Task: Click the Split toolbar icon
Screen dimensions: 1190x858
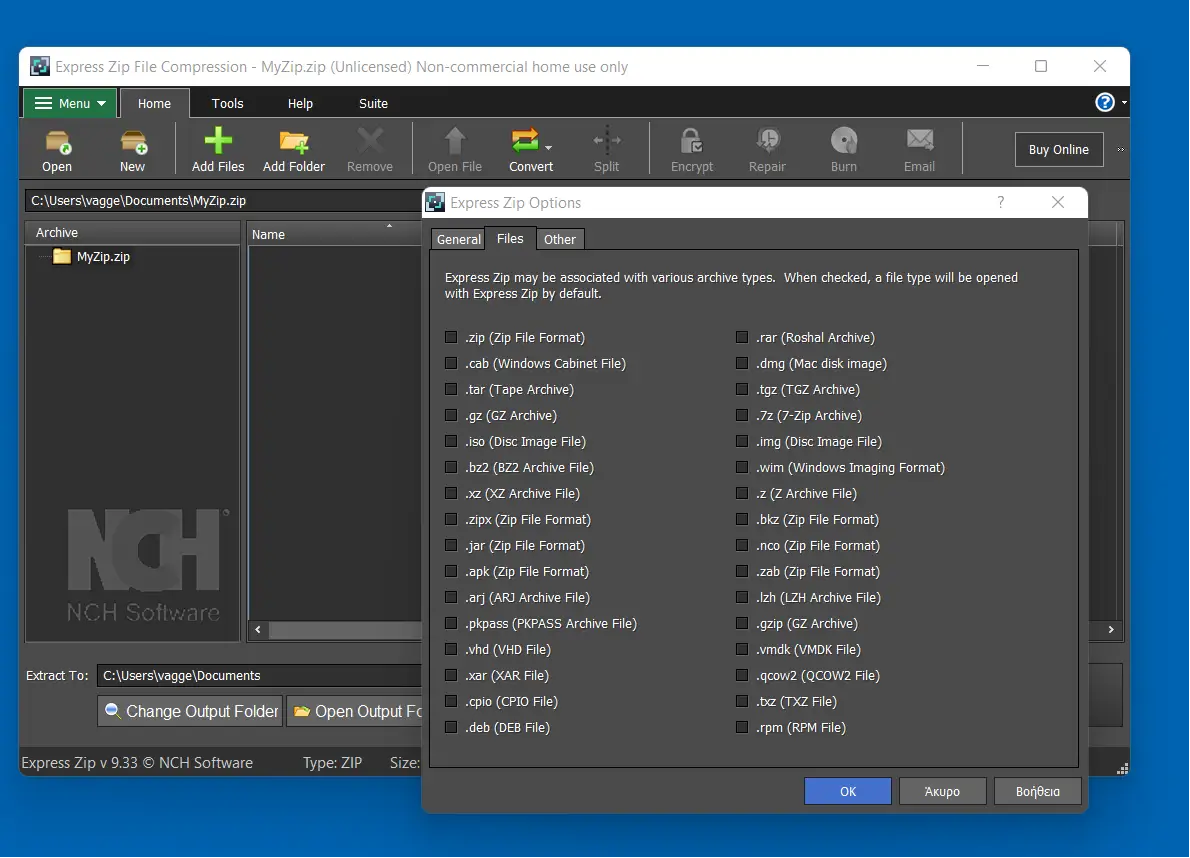Action: 606,140
